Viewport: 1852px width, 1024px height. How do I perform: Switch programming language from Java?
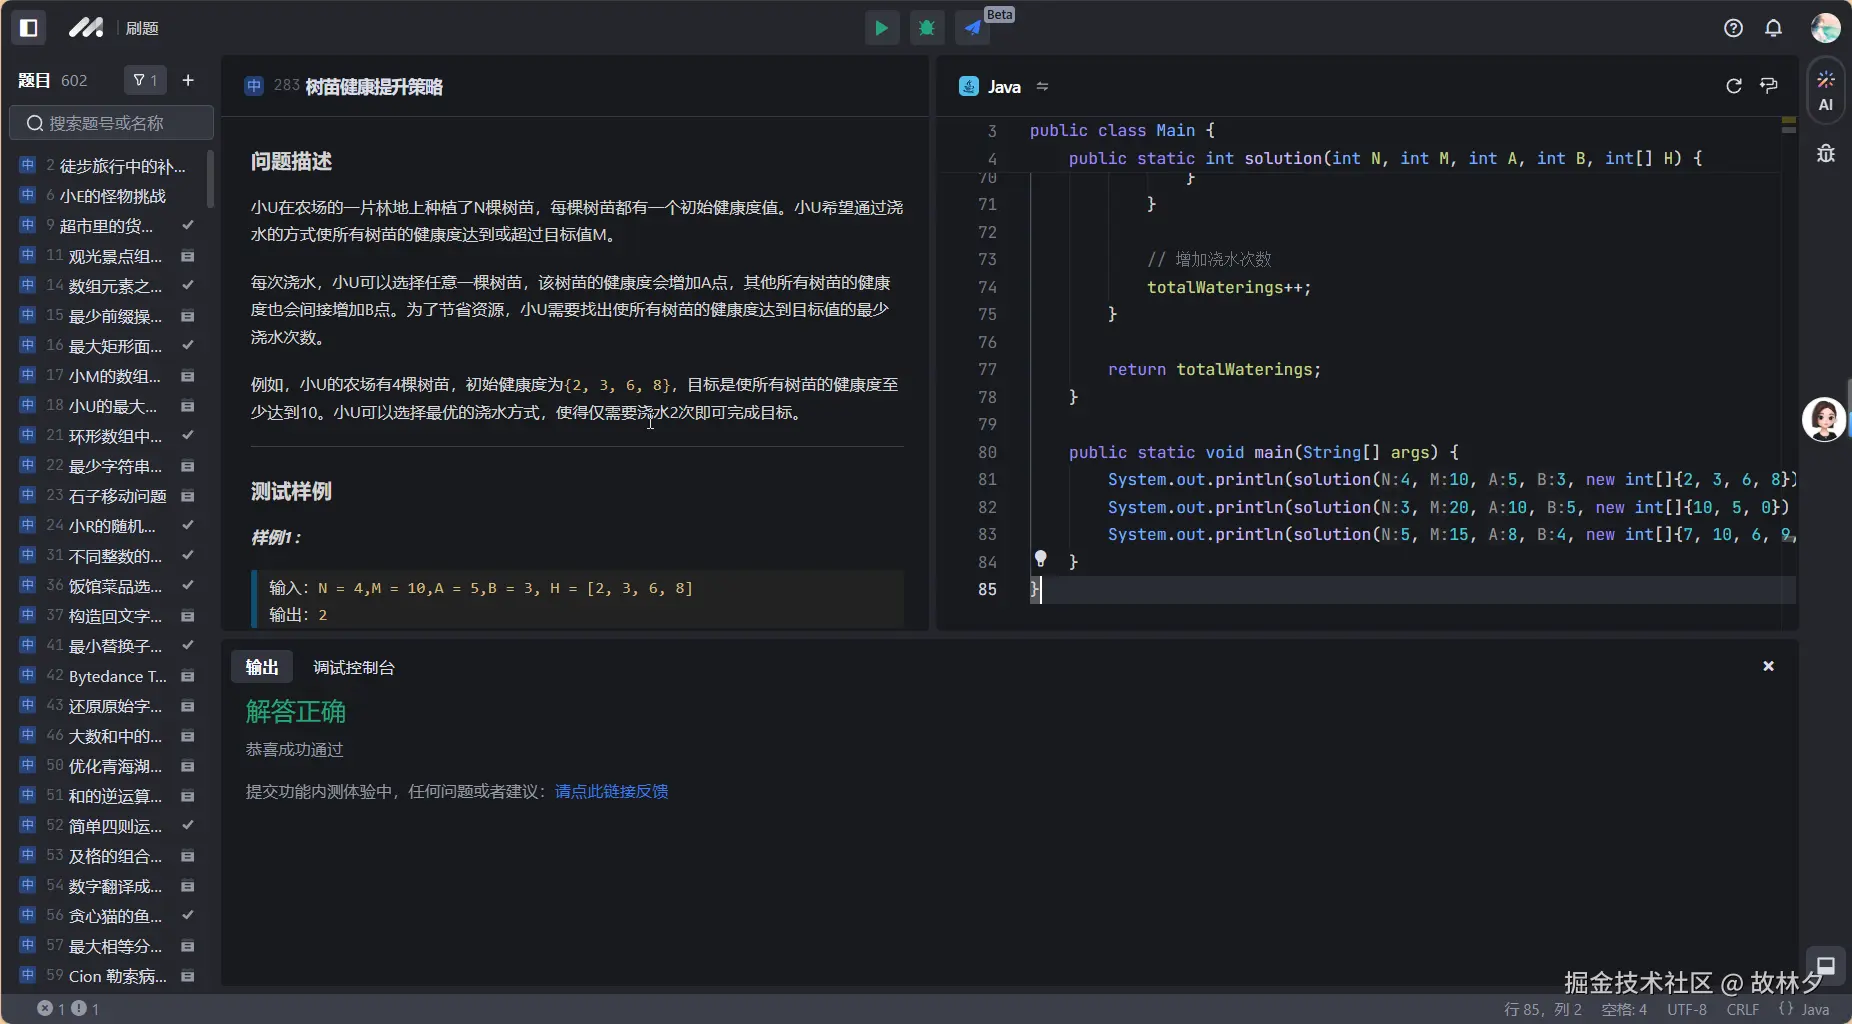1004,87
